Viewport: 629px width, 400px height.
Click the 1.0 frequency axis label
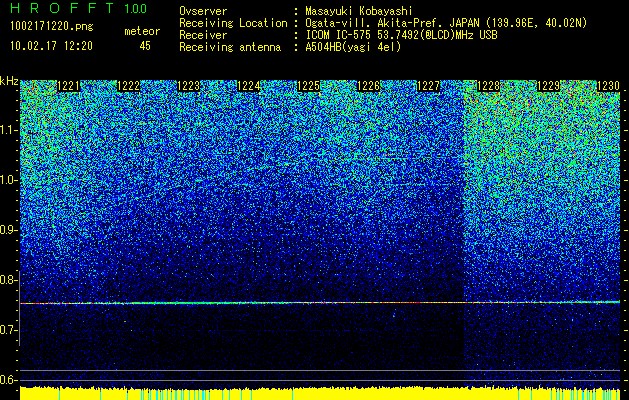point(8,180)
